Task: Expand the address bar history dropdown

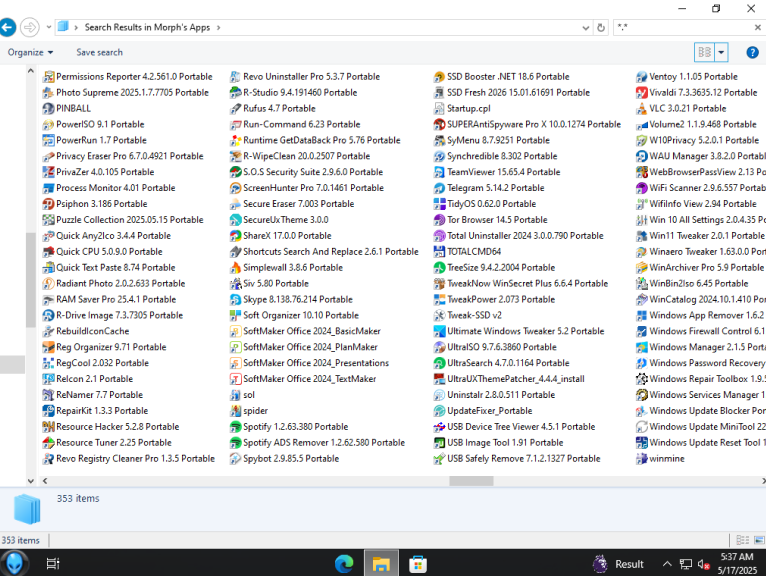Action: point(585,28)
